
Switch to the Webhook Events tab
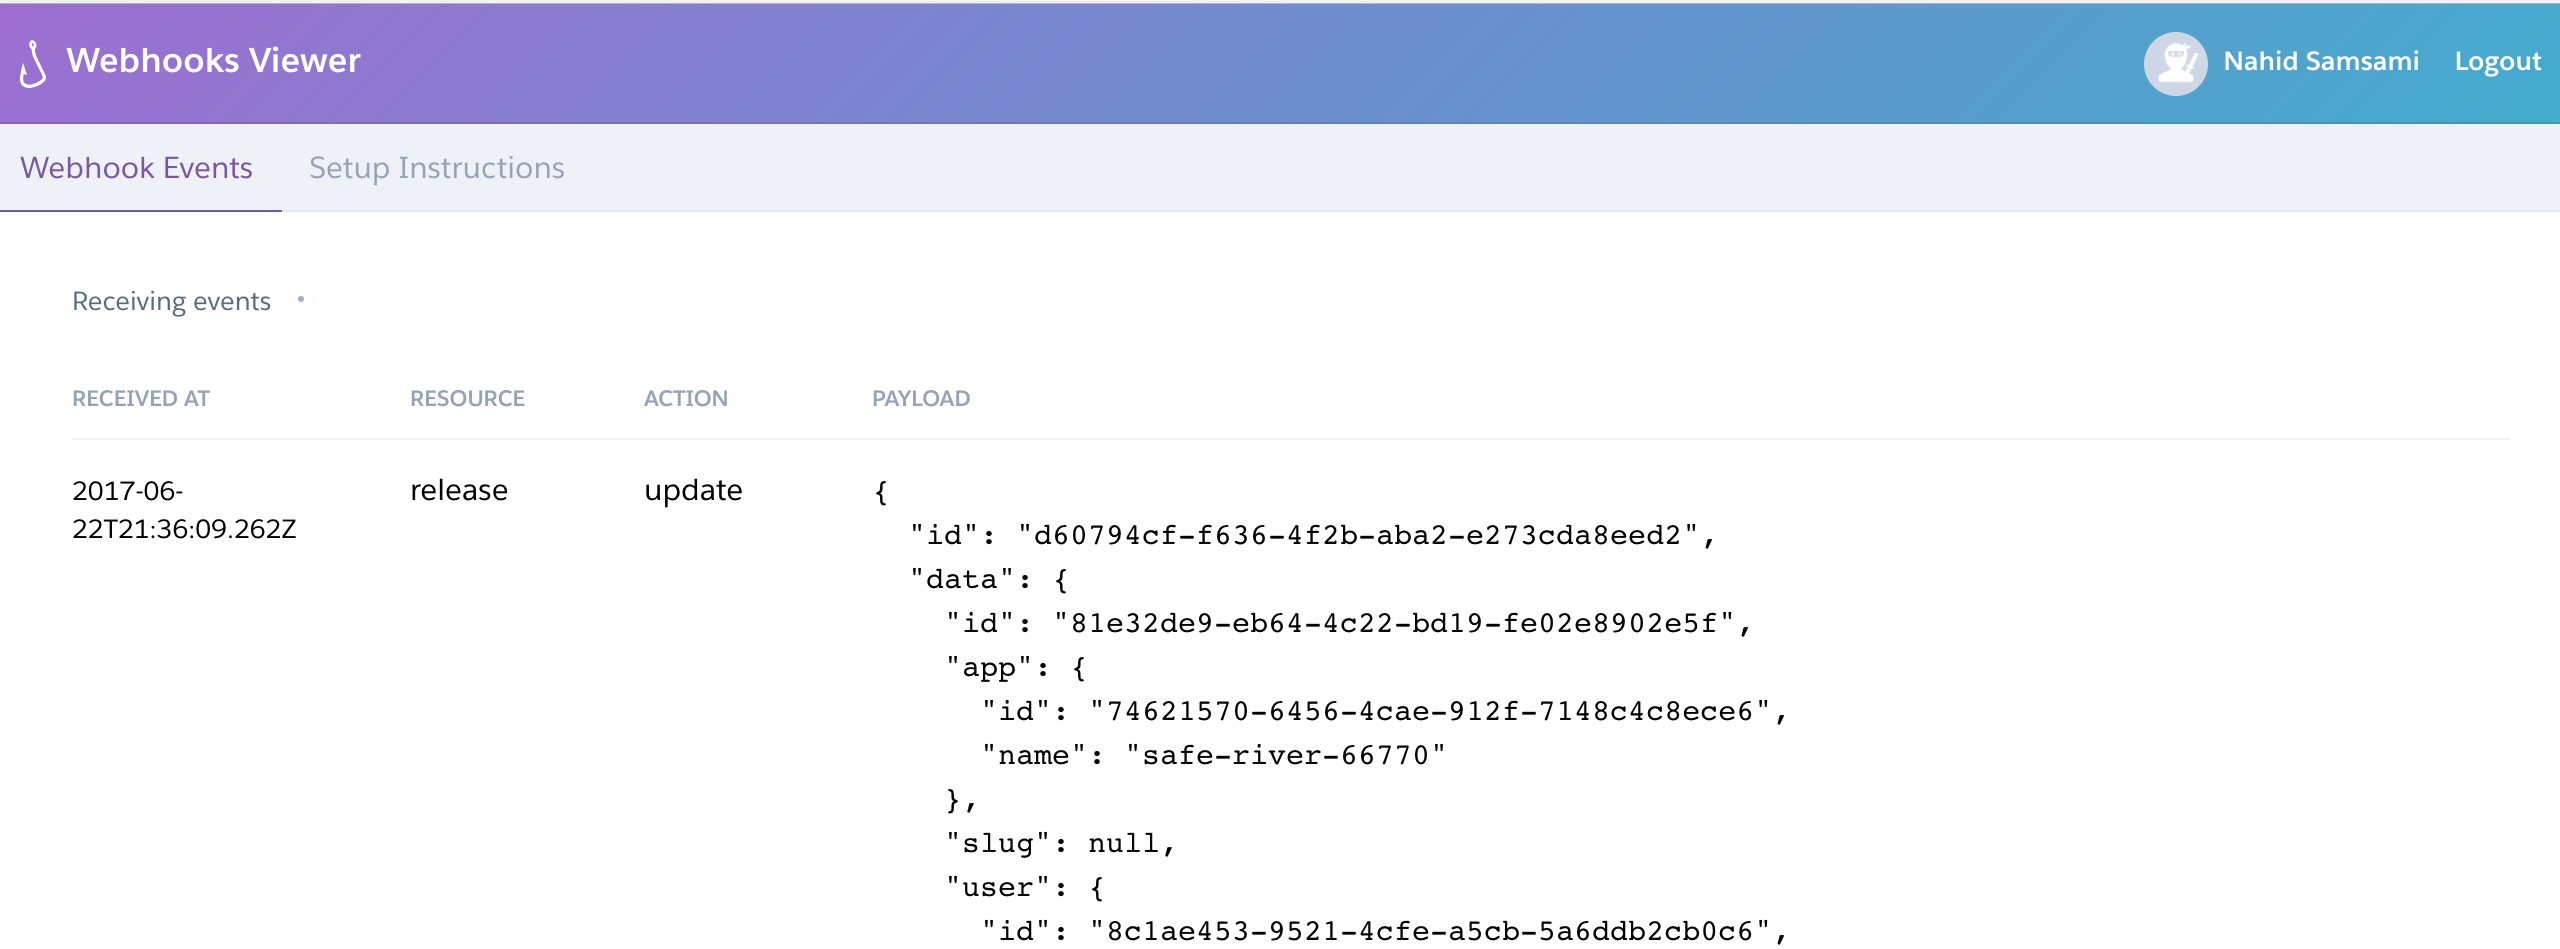click(x=137, y=167)
